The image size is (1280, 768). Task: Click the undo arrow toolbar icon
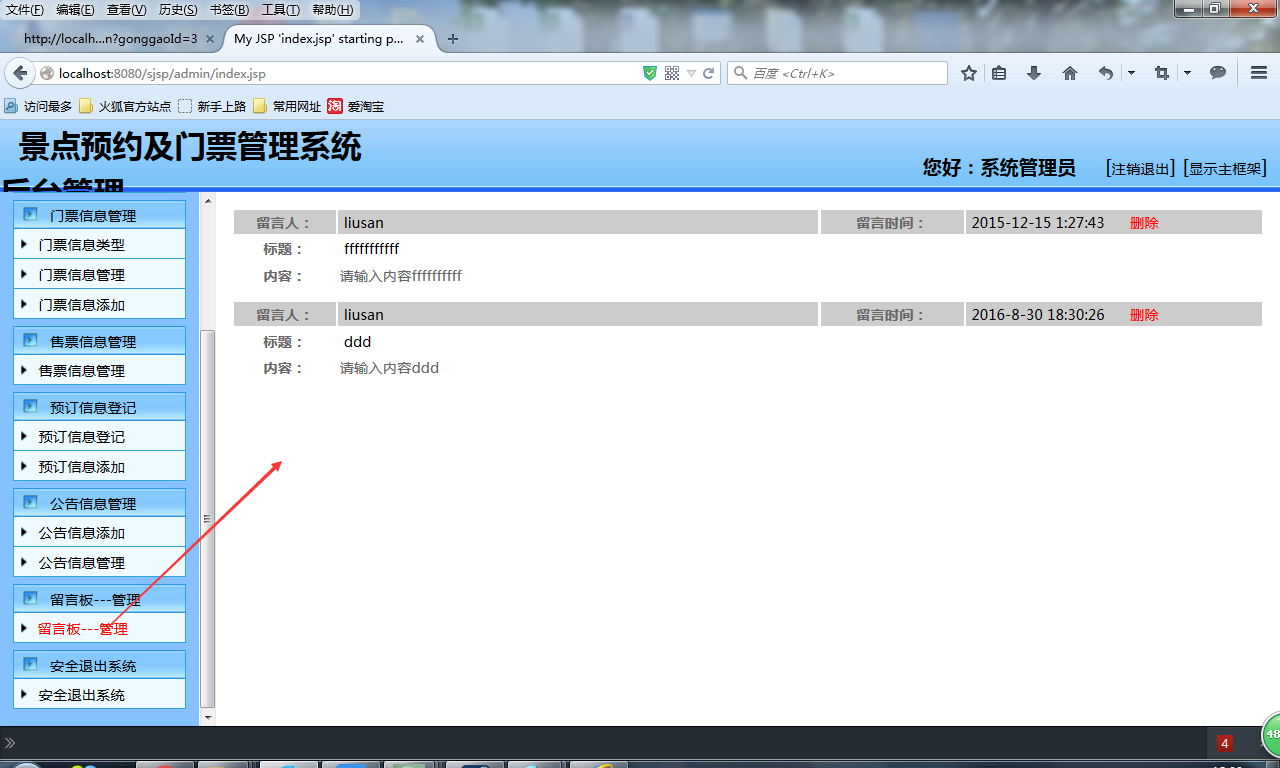click(x=1105, y=73)
